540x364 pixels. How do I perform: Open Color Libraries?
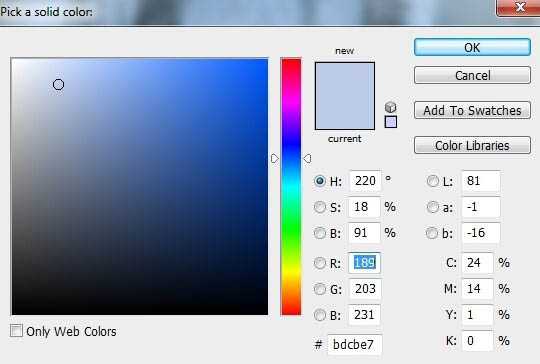click(x=472, y=145)
